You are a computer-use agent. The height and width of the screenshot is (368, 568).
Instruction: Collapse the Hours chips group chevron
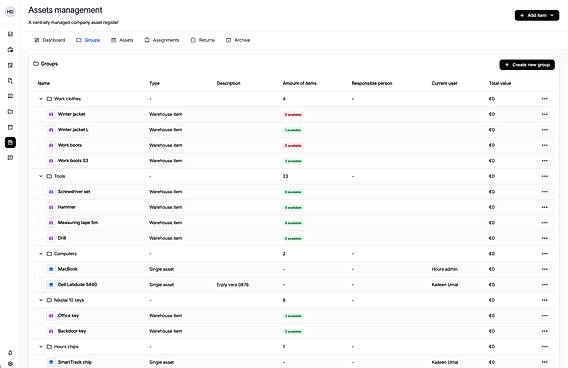point(41,347)
